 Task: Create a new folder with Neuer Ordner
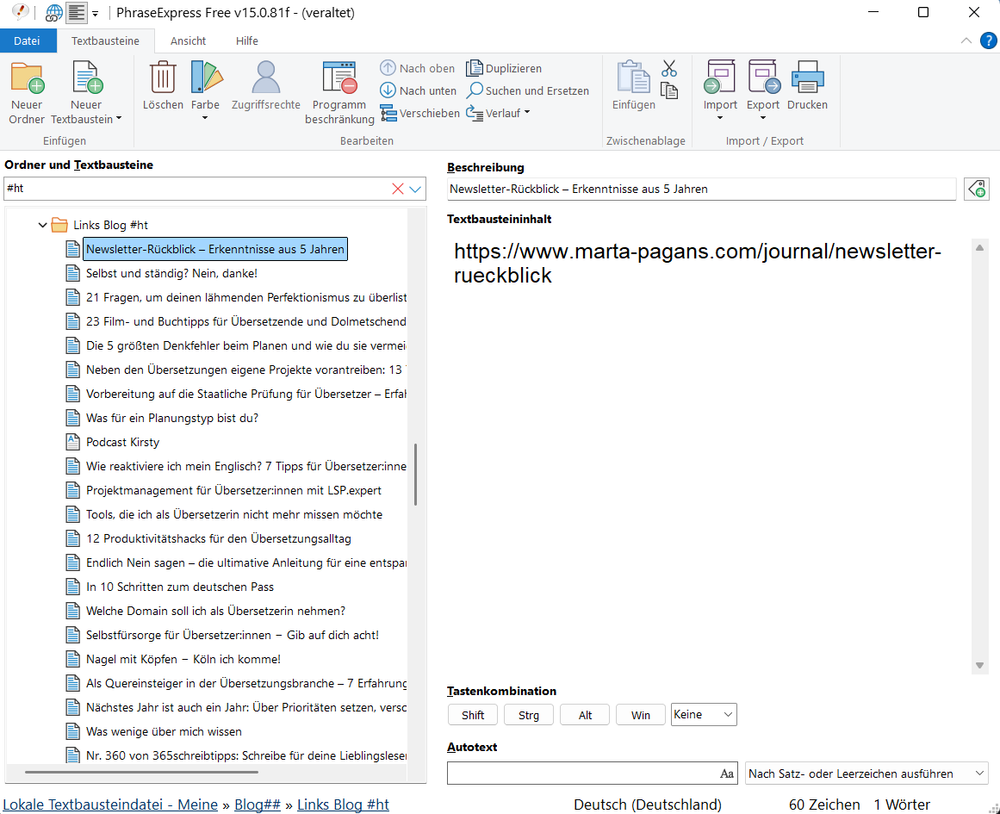[27, 93]
